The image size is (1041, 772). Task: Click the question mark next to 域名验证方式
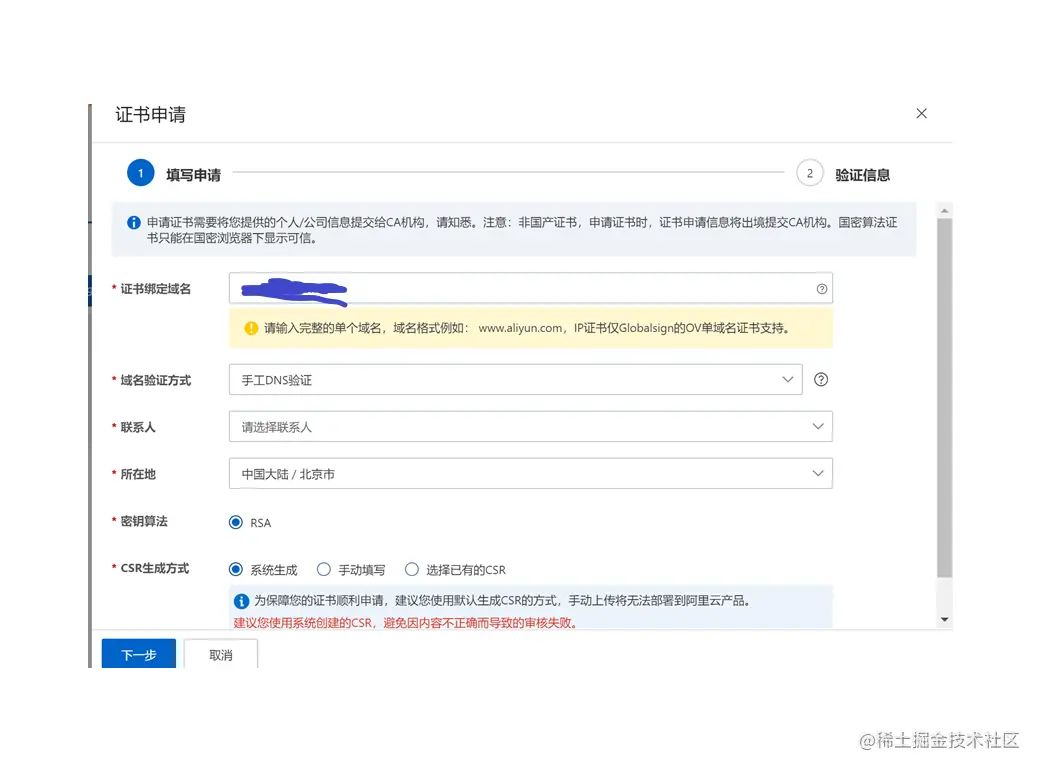(x=821, y=379)
